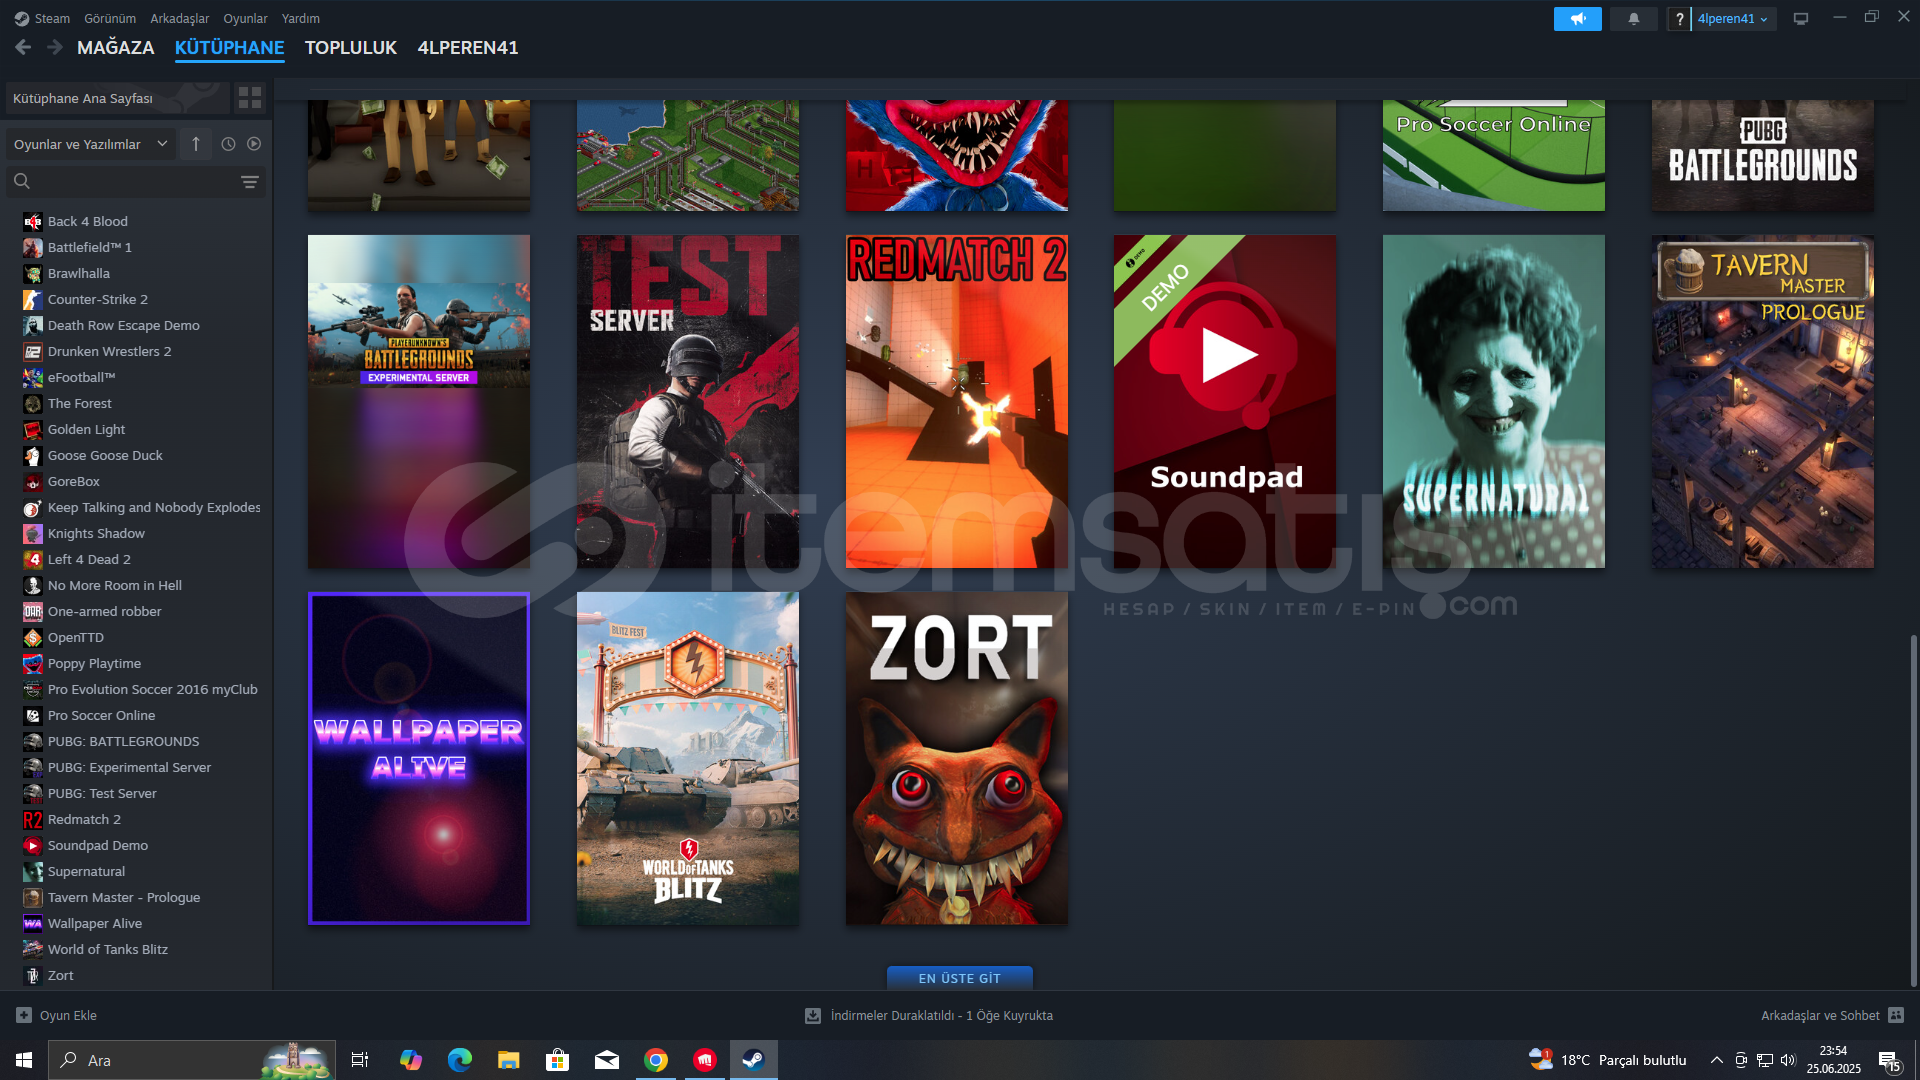Open Microsoft Edge from the taskbar
The image size is (1920, 1080).
[x=460, y=1060]
